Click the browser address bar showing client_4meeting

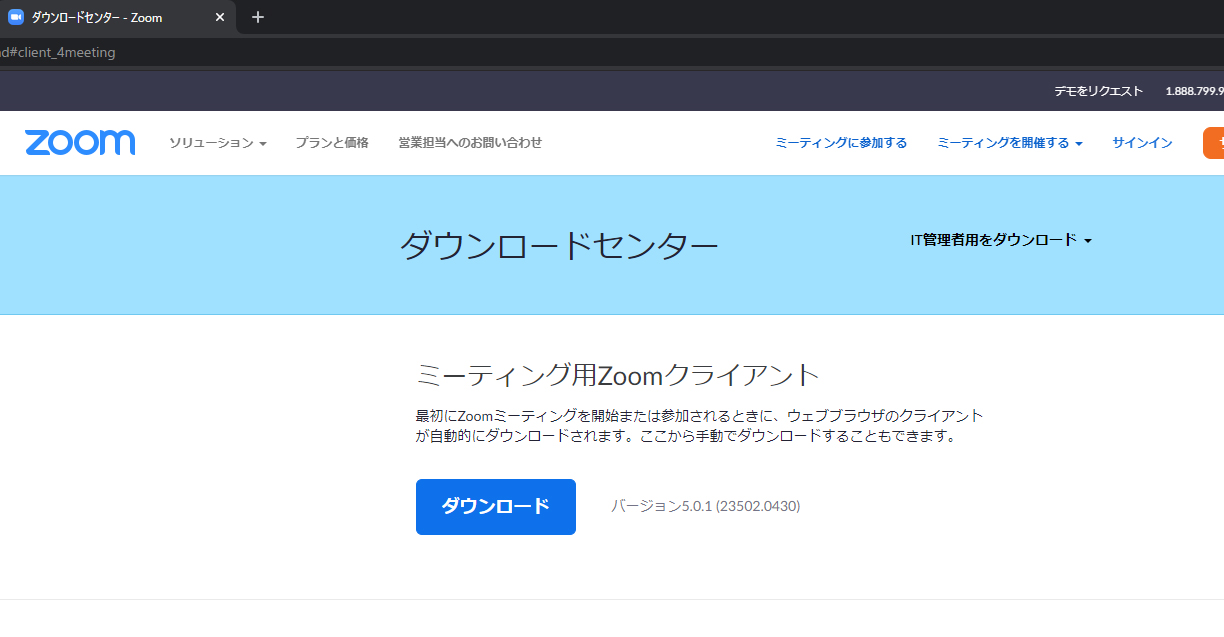pyautogui.click(x=400, y=53)
